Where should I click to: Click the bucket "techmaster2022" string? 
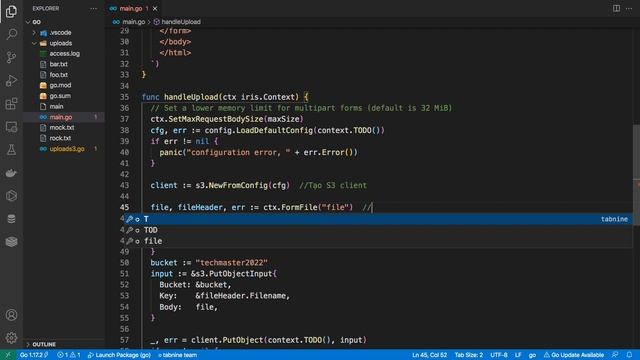click(x=231, y=263)
